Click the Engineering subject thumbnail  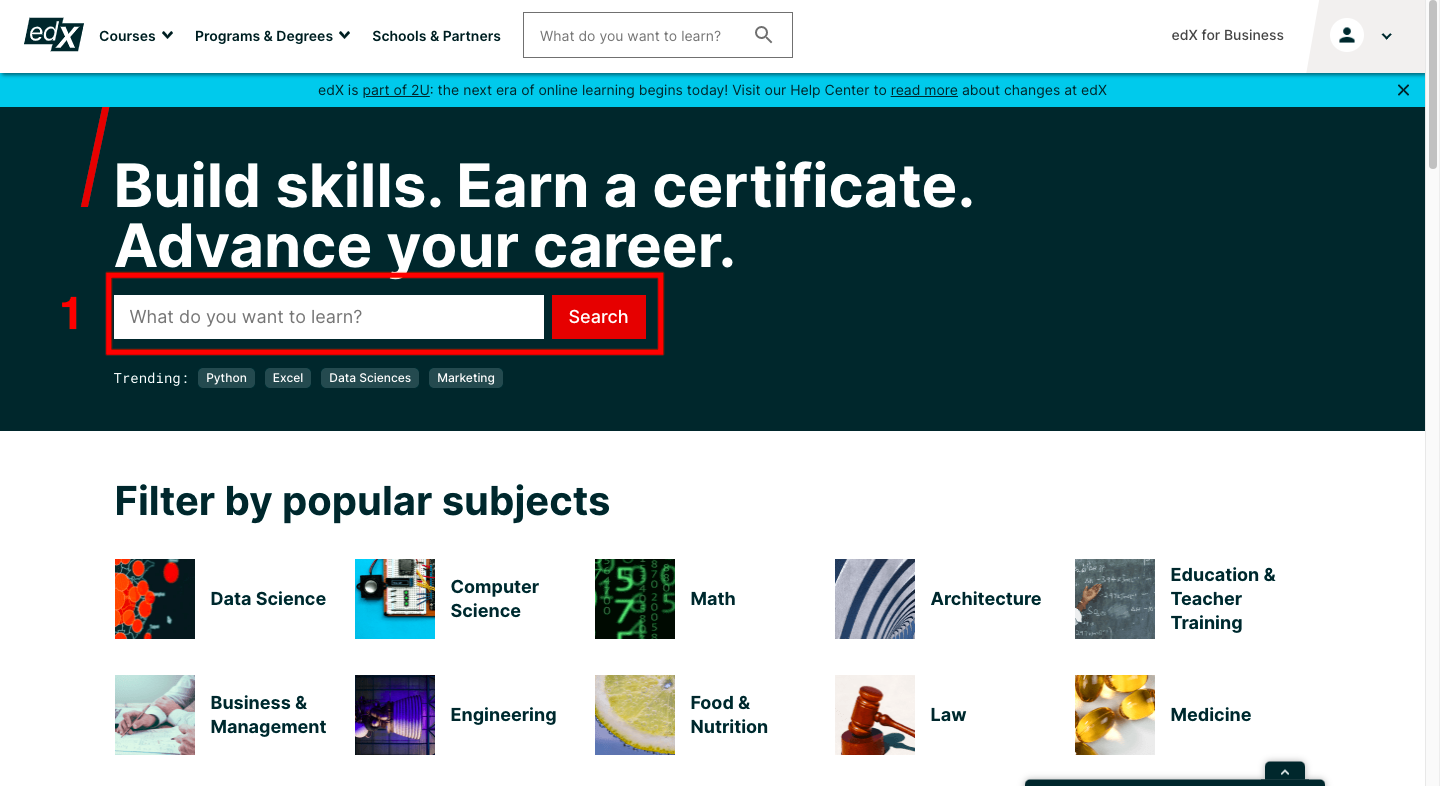click(x=395, y=715)
